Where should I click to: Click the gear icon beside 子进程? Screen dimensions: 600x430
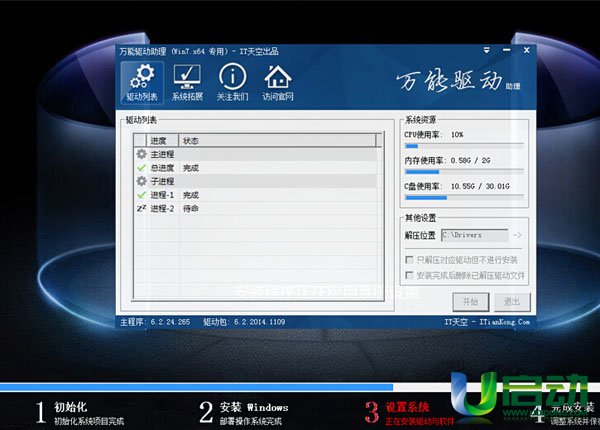(x=142, y=181)
